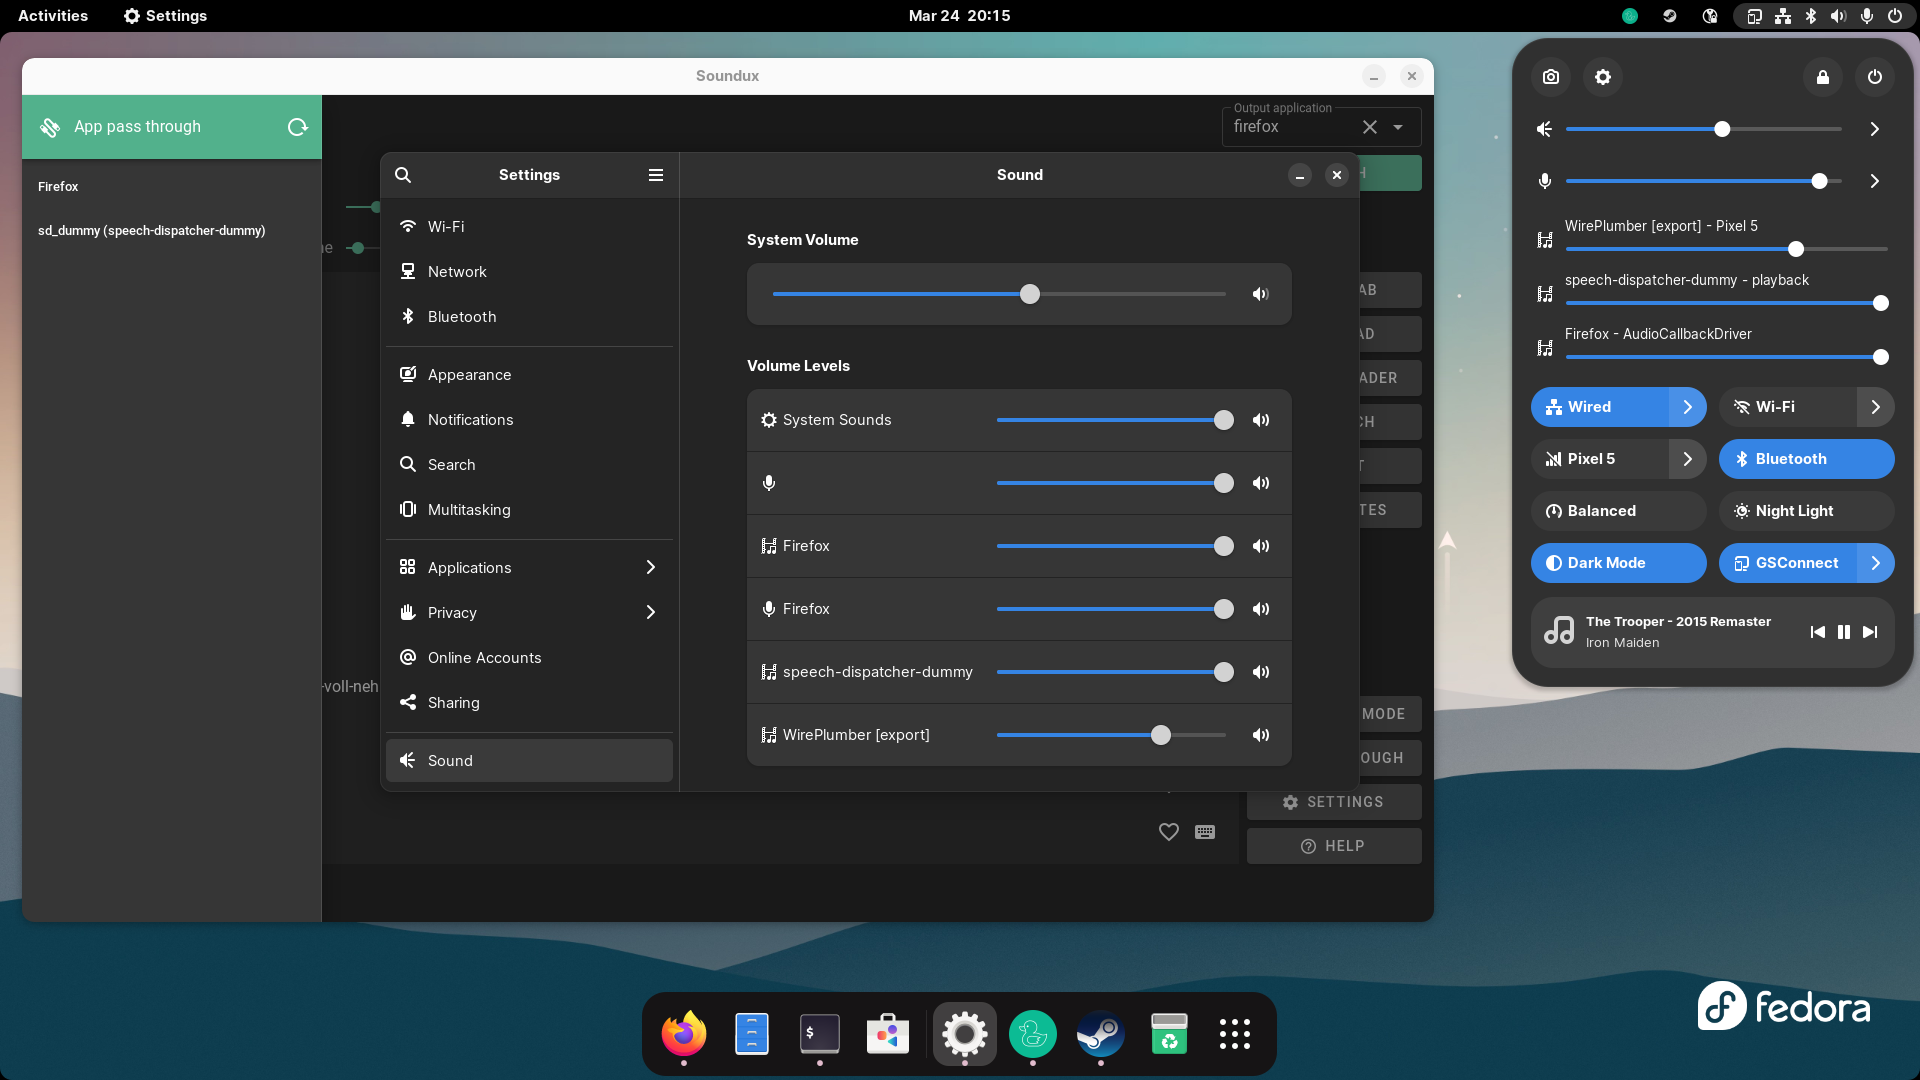Click the Soundux refresh icon
Viewport: 1920px width, 1080px height.
click(297, 127)
